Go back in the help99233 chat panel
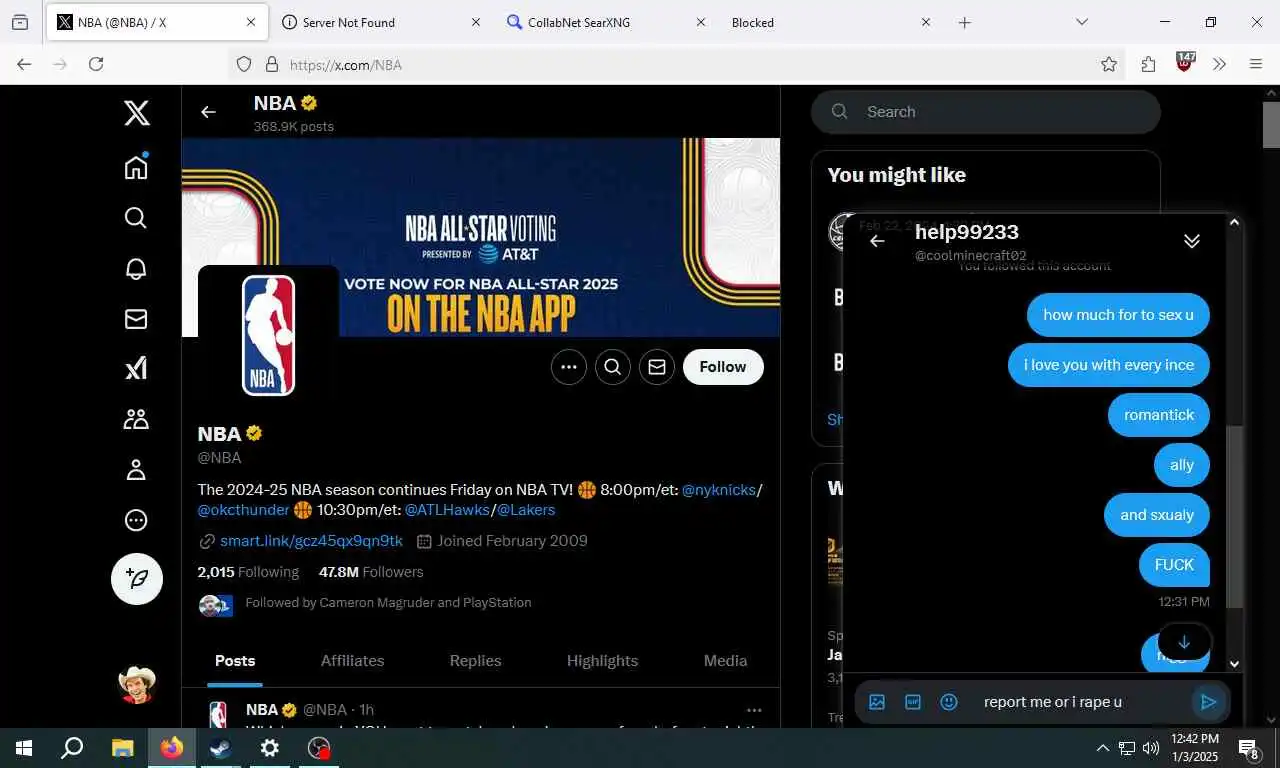 877,241
